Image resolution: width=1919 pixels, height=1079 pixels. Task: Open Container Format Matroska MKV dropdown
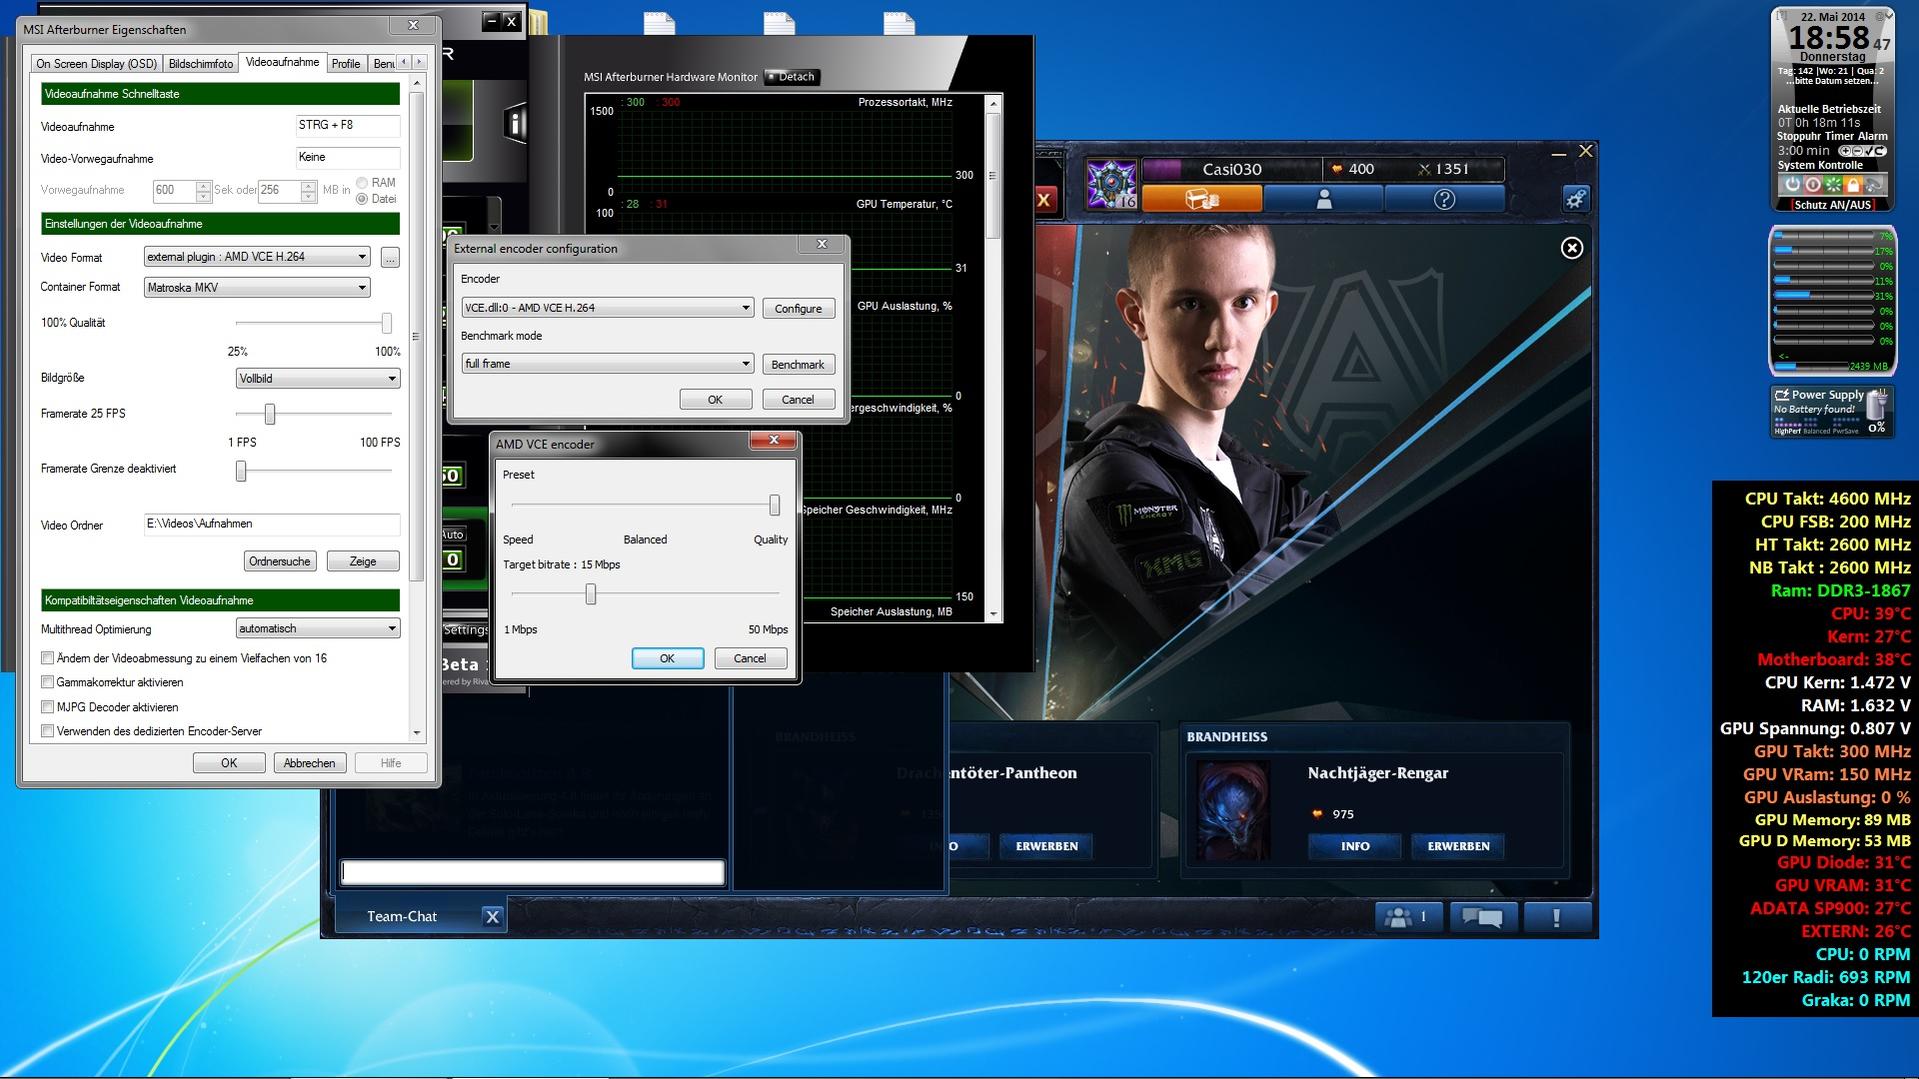(x=257, y=288)
